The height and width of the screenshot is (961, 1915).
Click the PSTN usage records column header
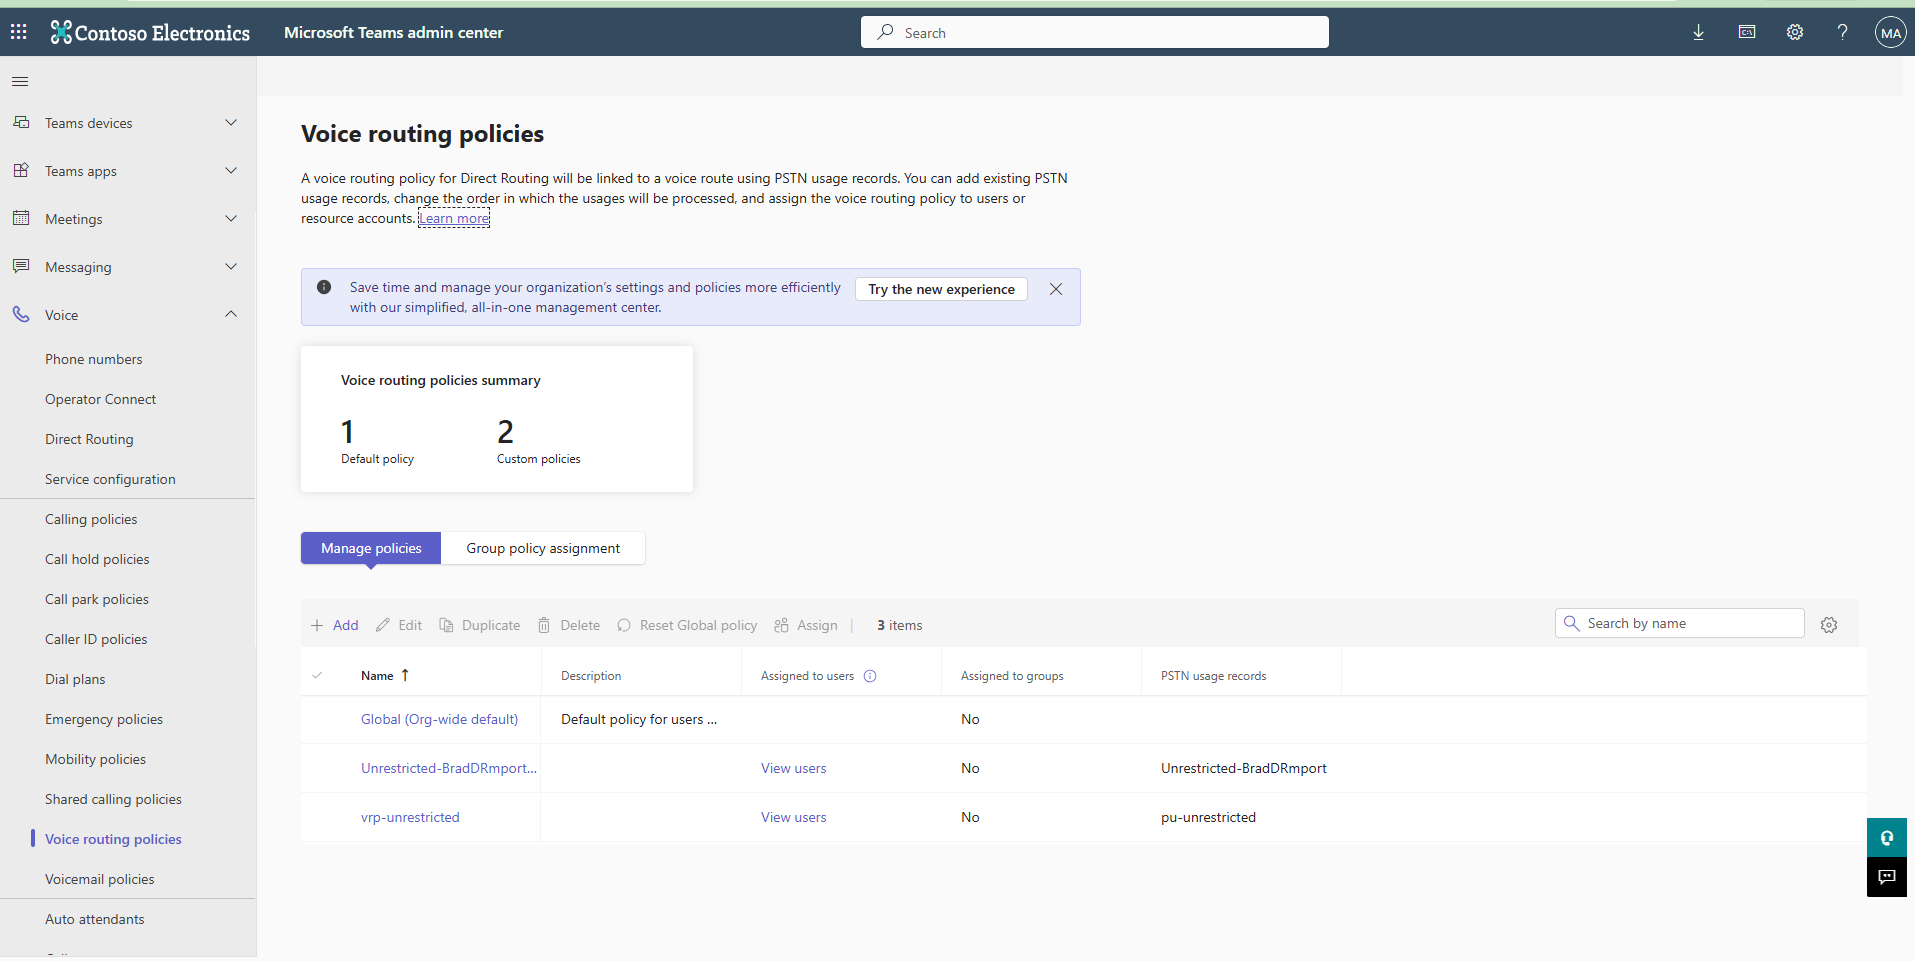click(1213, 676)
